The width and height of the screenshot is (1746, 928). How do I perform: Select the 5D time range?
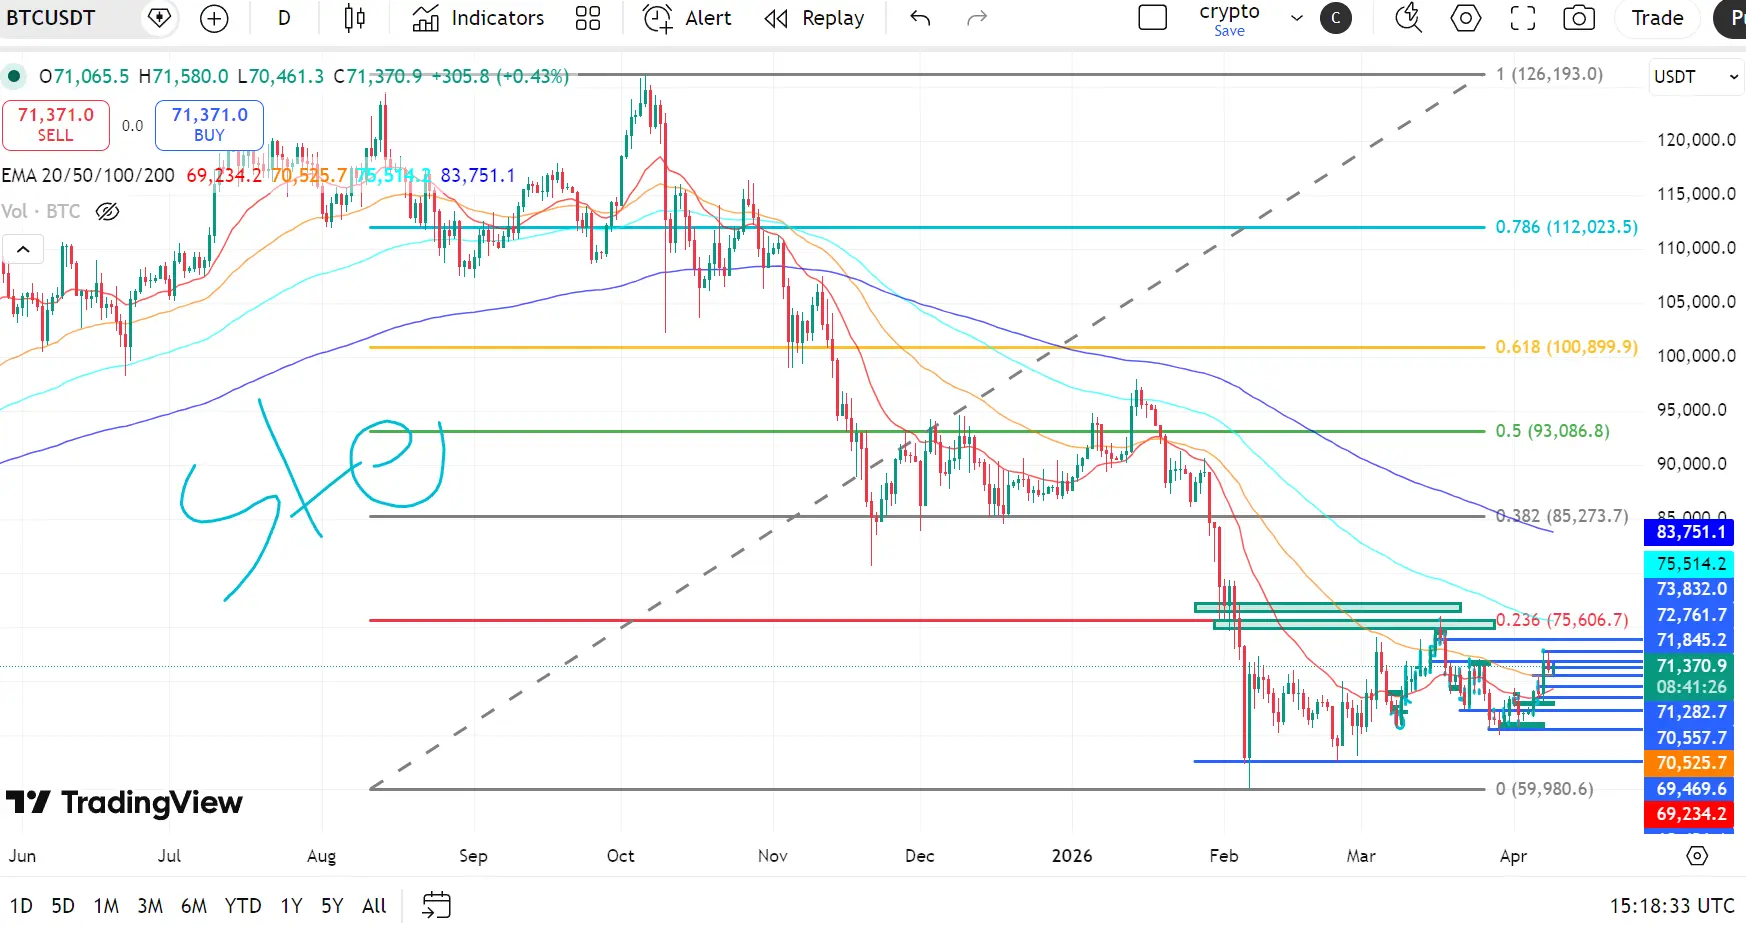point(63,906)
